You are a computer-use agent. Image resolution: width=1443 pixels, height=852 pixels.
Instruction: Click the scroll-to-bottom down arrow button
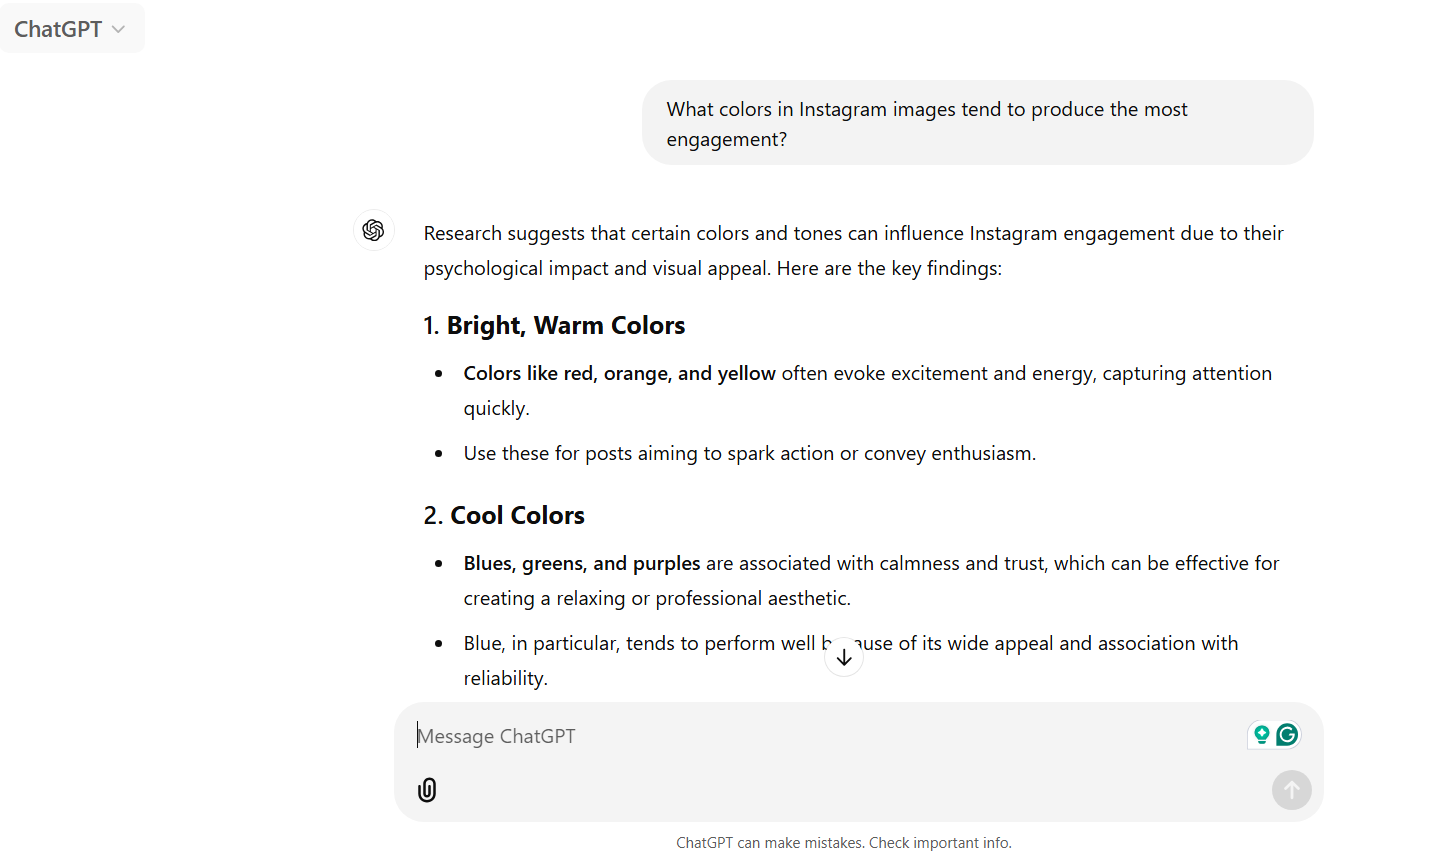coord(844,657)
